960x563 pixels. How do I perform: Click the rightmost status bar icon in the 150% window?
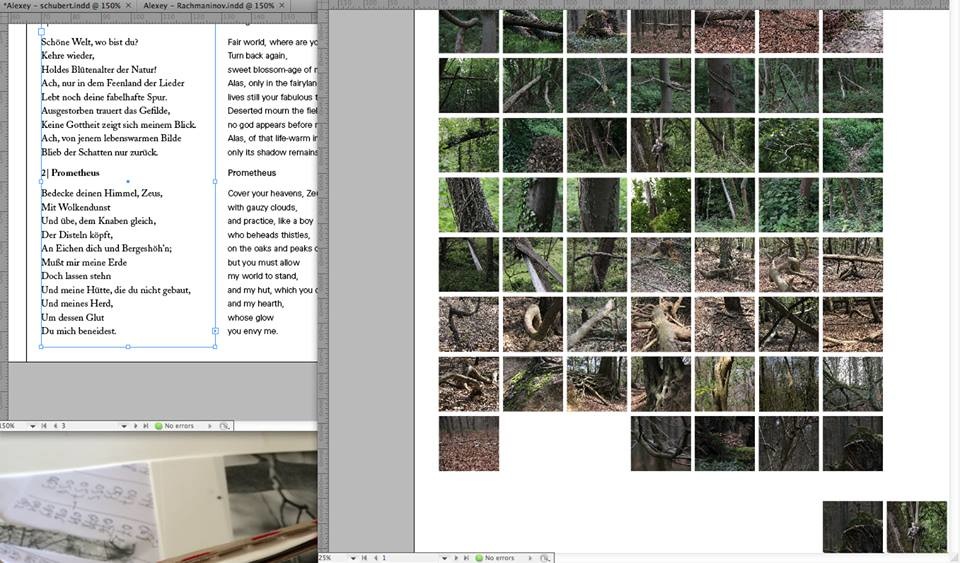[x=225, y=426]
